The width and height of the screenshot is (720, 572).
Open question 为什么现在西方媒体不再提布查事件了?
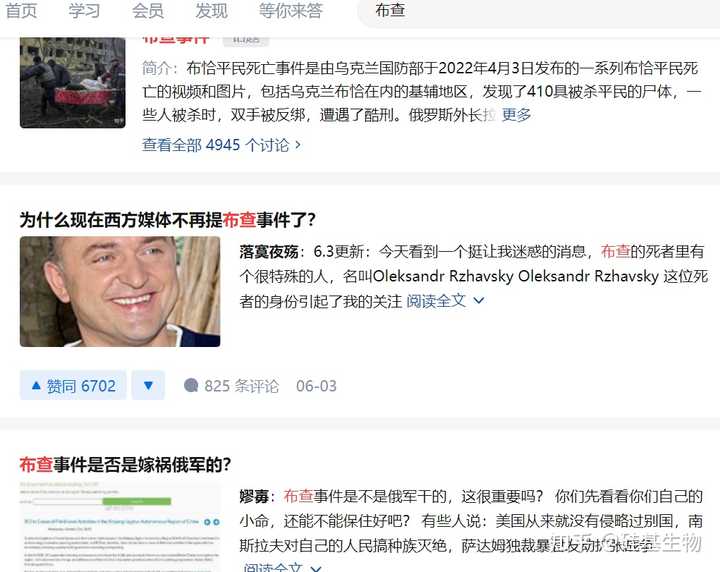pyautogui.click(x=168, y=220)
